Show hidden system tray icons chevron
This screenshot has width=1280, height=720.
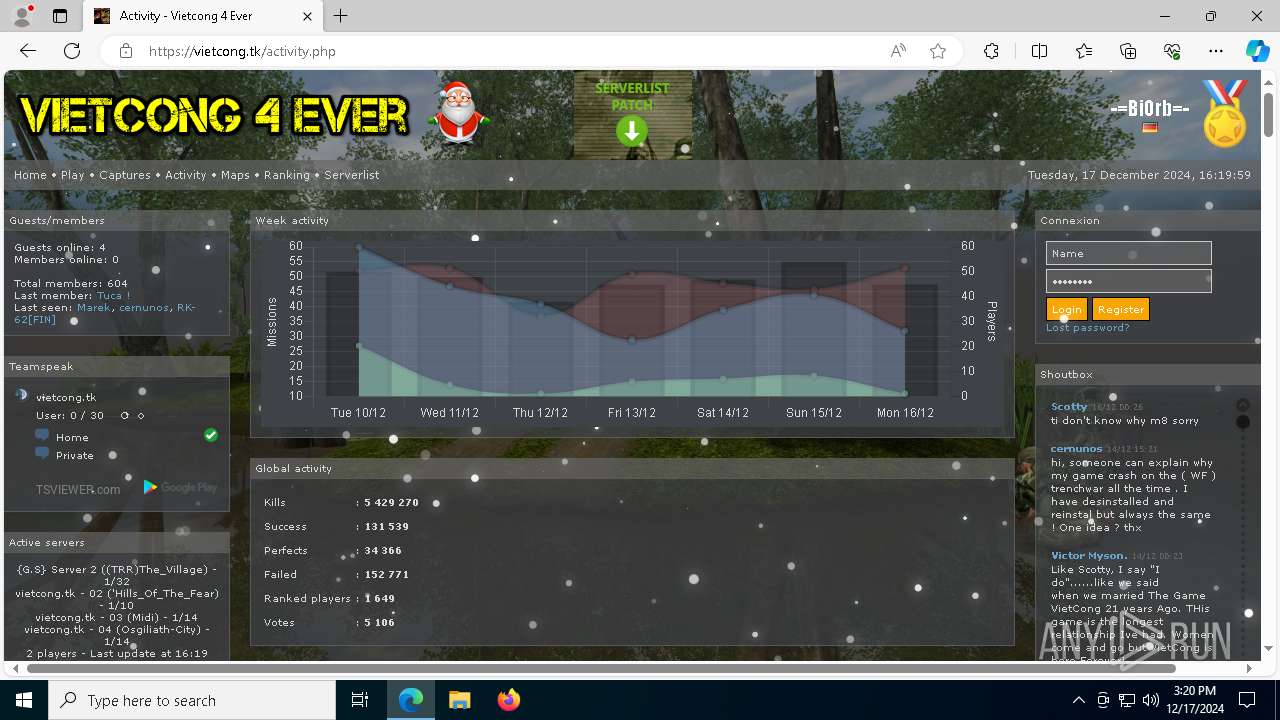point(1078,700)
